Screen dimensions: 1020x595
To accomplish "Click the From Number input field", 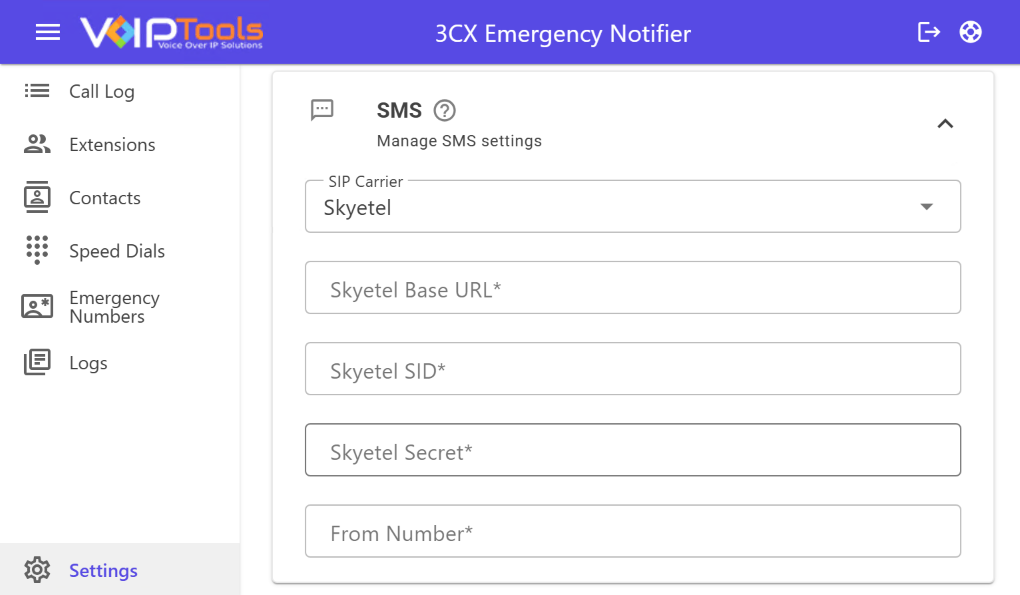I will 632,532.
